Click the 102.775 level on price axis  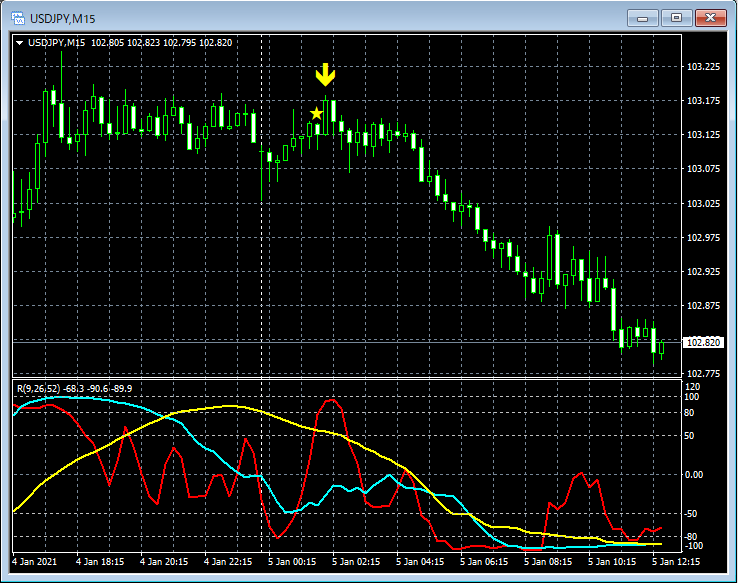click(x=705, y=374)
